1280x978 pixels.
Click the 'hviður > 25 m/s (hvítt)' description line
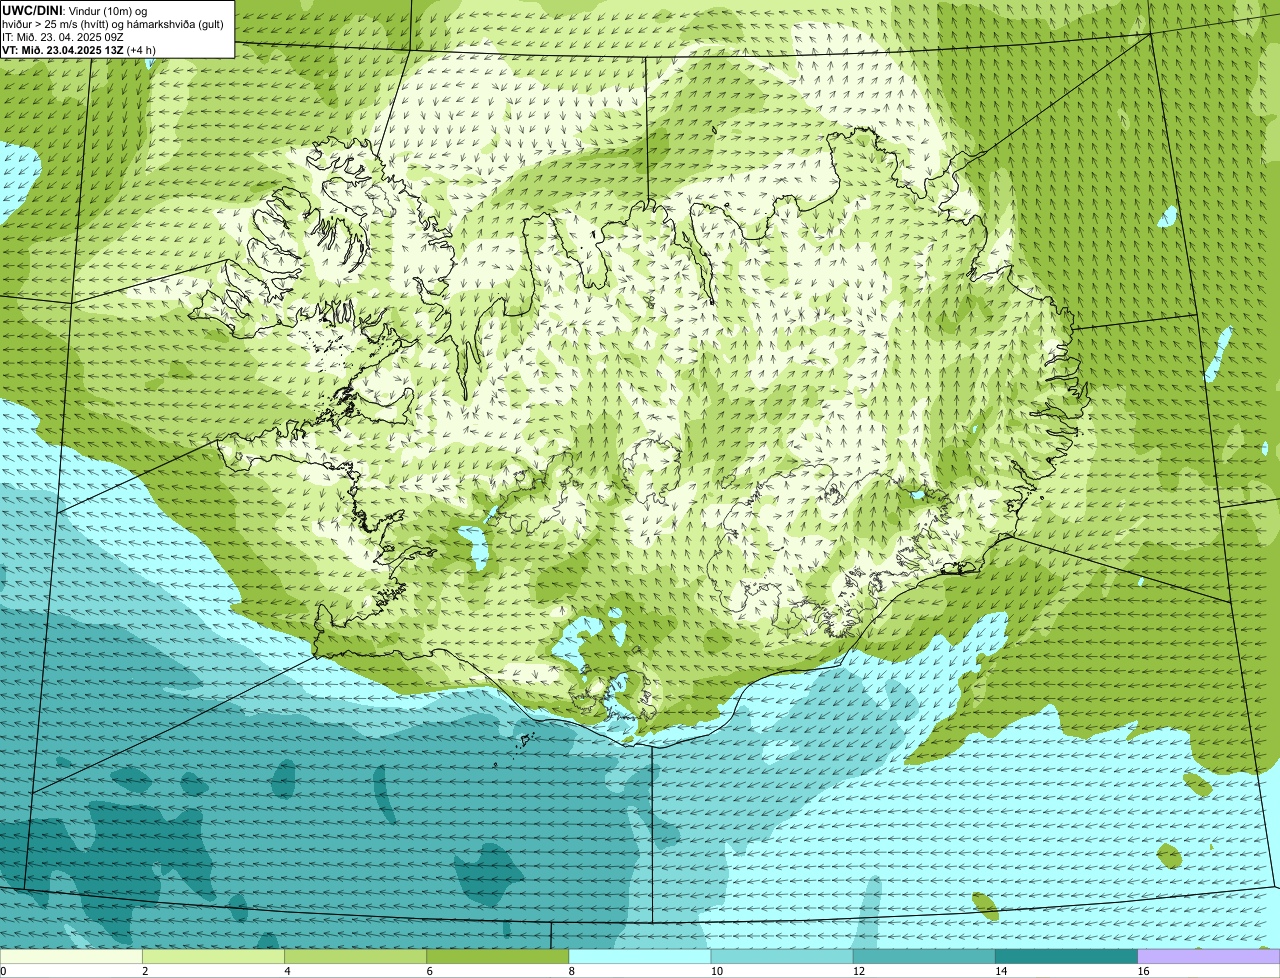(x=113, y=23)
